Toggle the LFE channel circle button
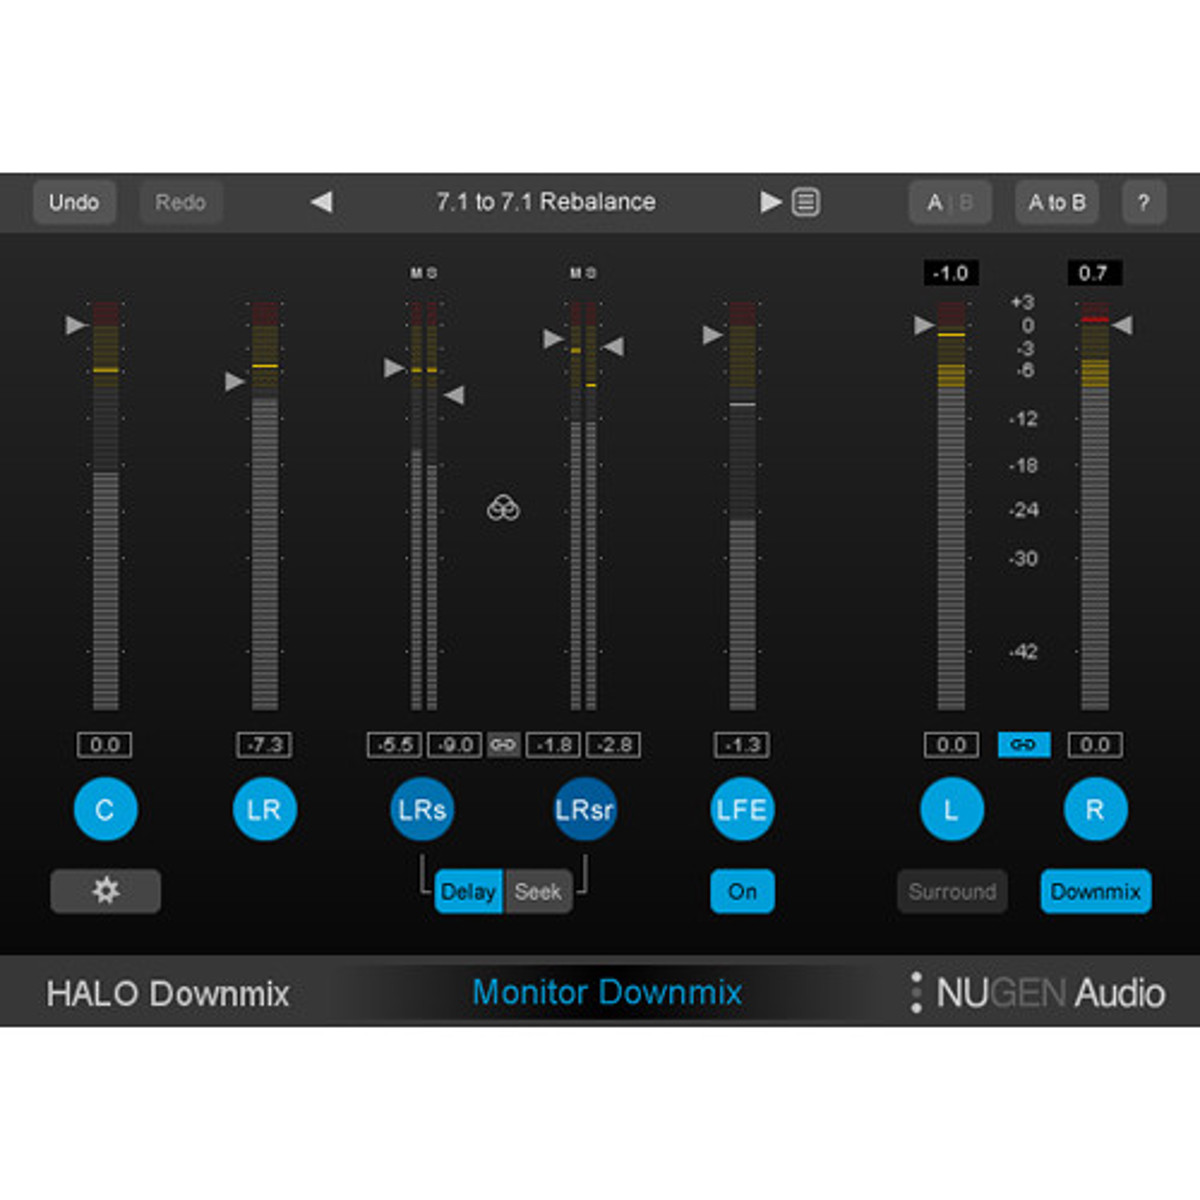Screen dimensions: 1200x1200 point(742,809)
